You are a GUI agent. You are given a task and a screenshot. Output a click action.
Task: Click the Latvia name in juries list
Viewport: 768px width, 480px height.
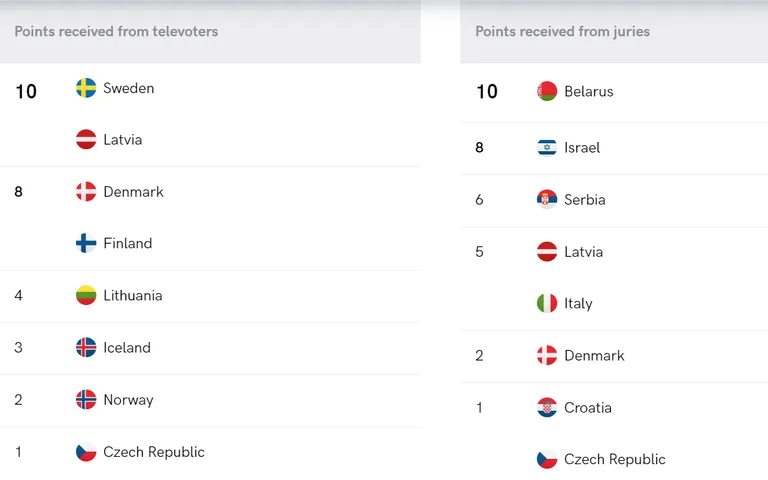[x=583, y=252]
